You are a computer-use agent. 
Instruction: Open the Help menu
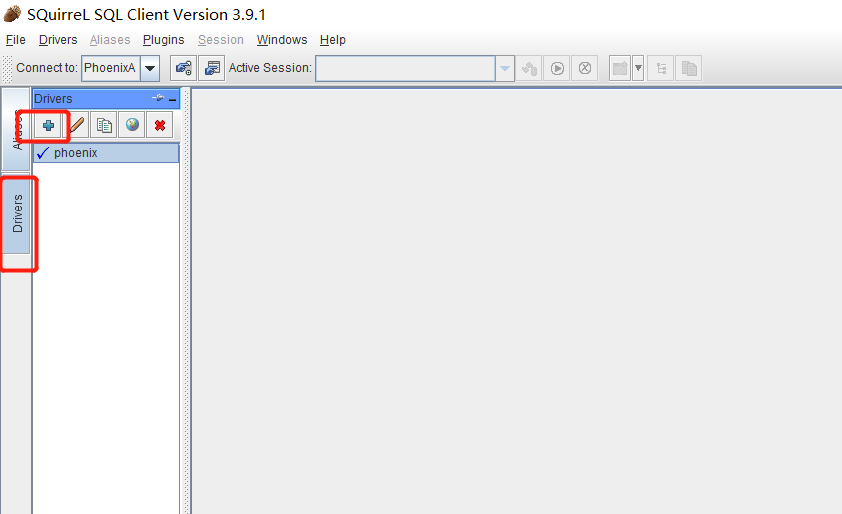pos(332,40)
